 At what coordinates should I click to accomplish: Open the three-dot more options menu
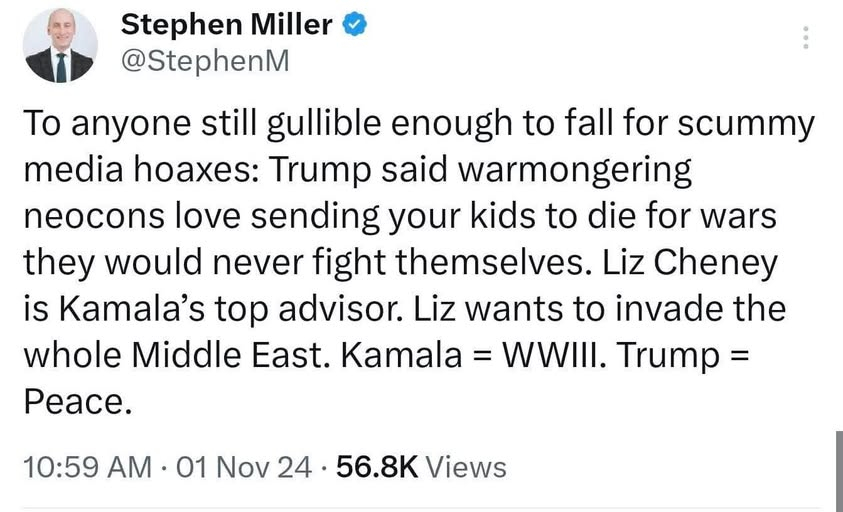click(x=806, y=39)
